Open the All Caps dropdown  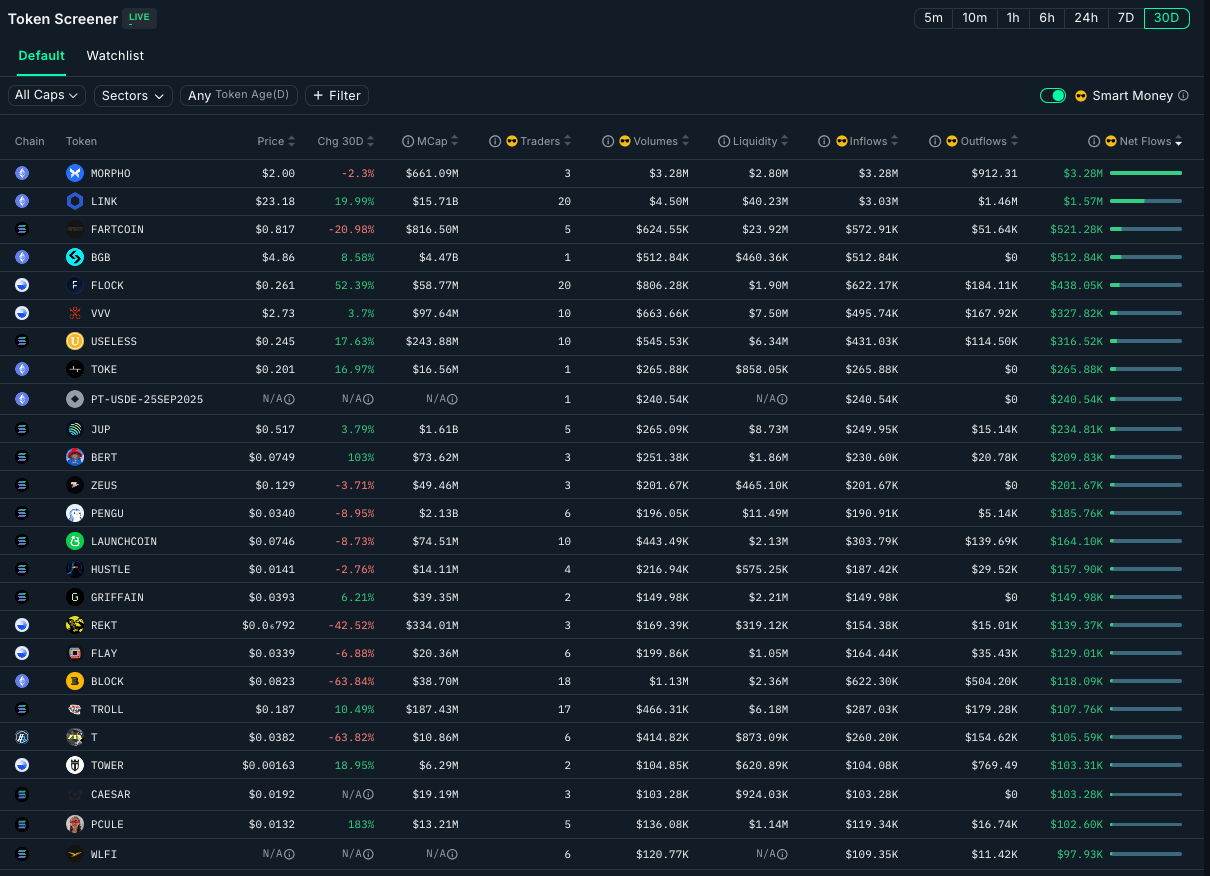[47, 95]
